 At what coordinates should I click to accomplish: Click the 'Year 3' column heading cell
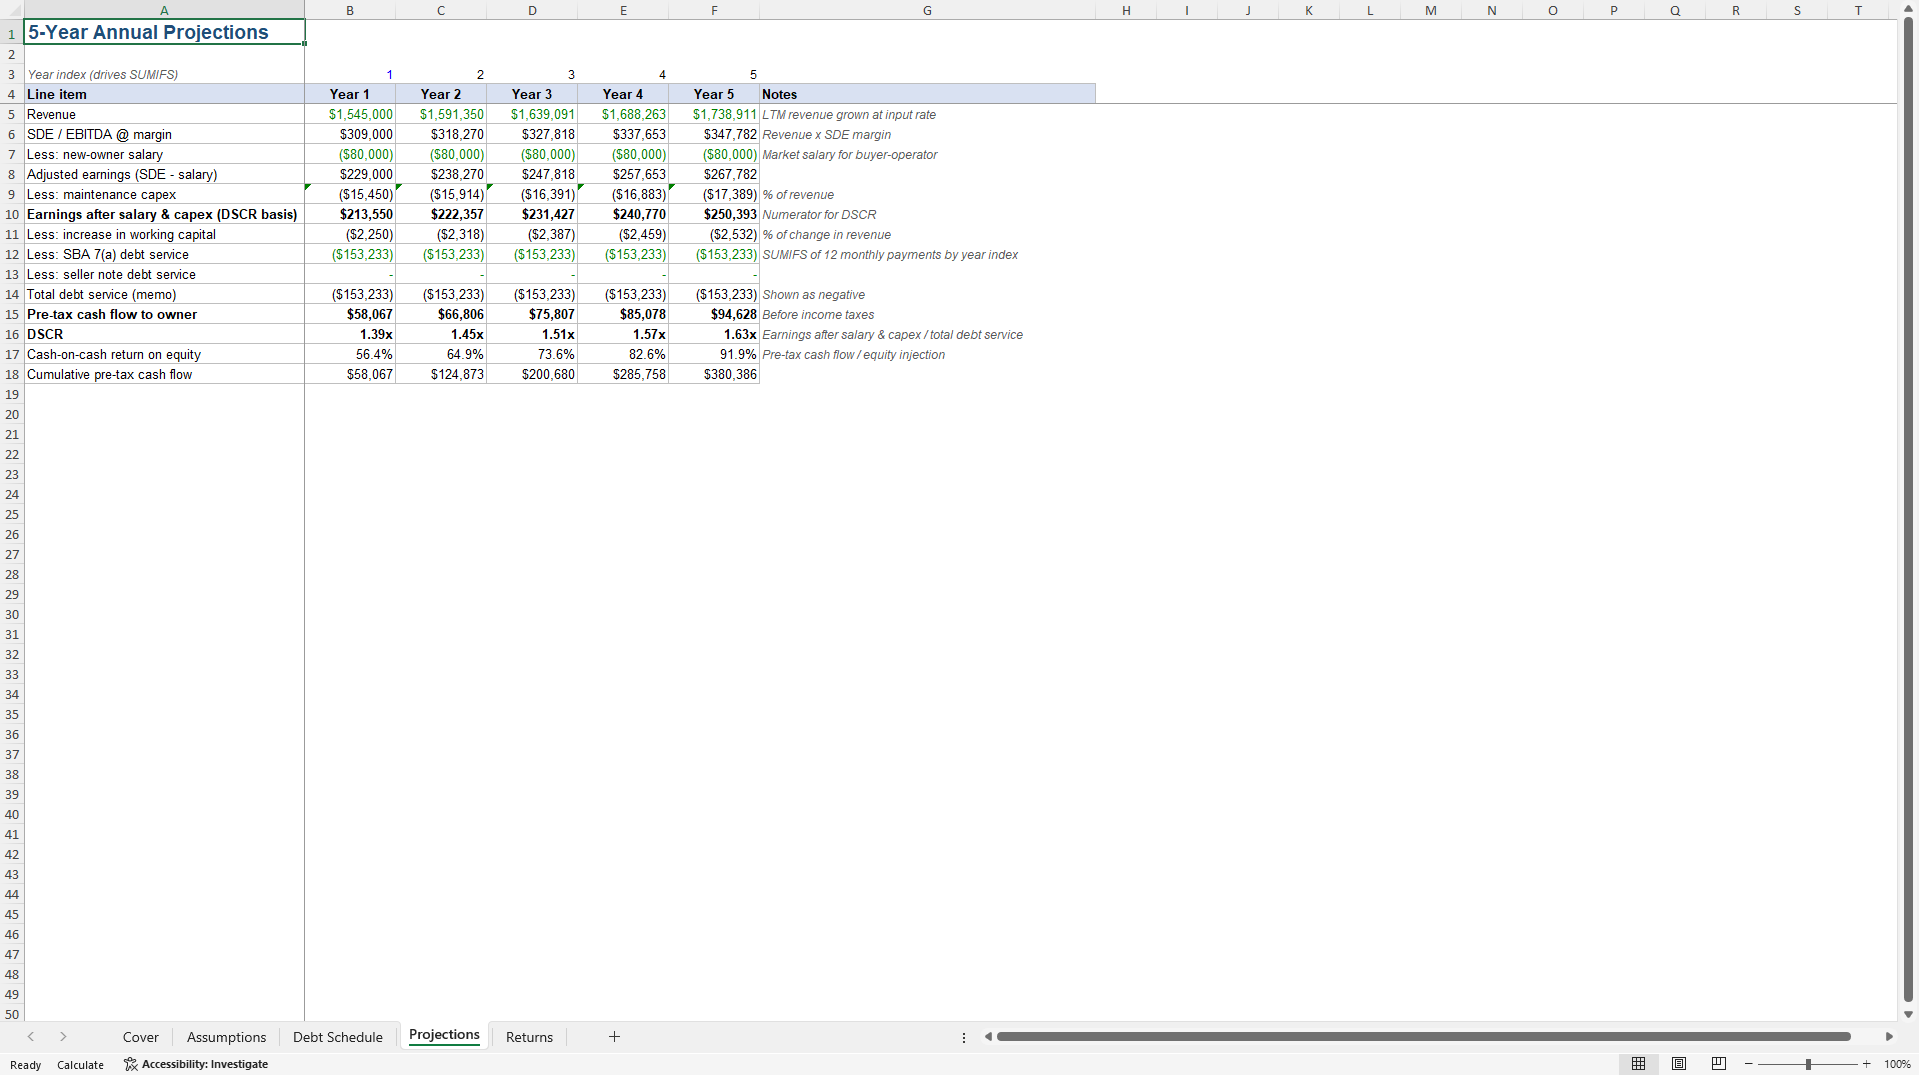click(532, 94)
